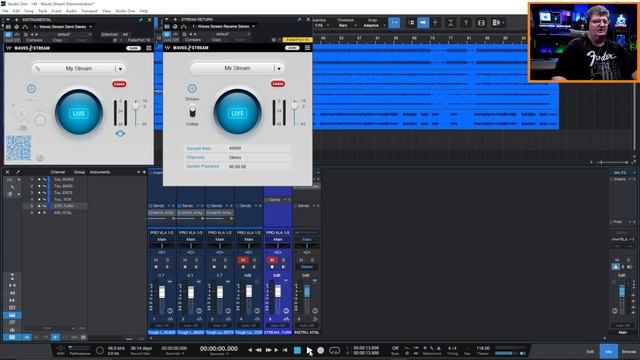Pin the INSTRUMENTAL plugin window

pos(141,20)
